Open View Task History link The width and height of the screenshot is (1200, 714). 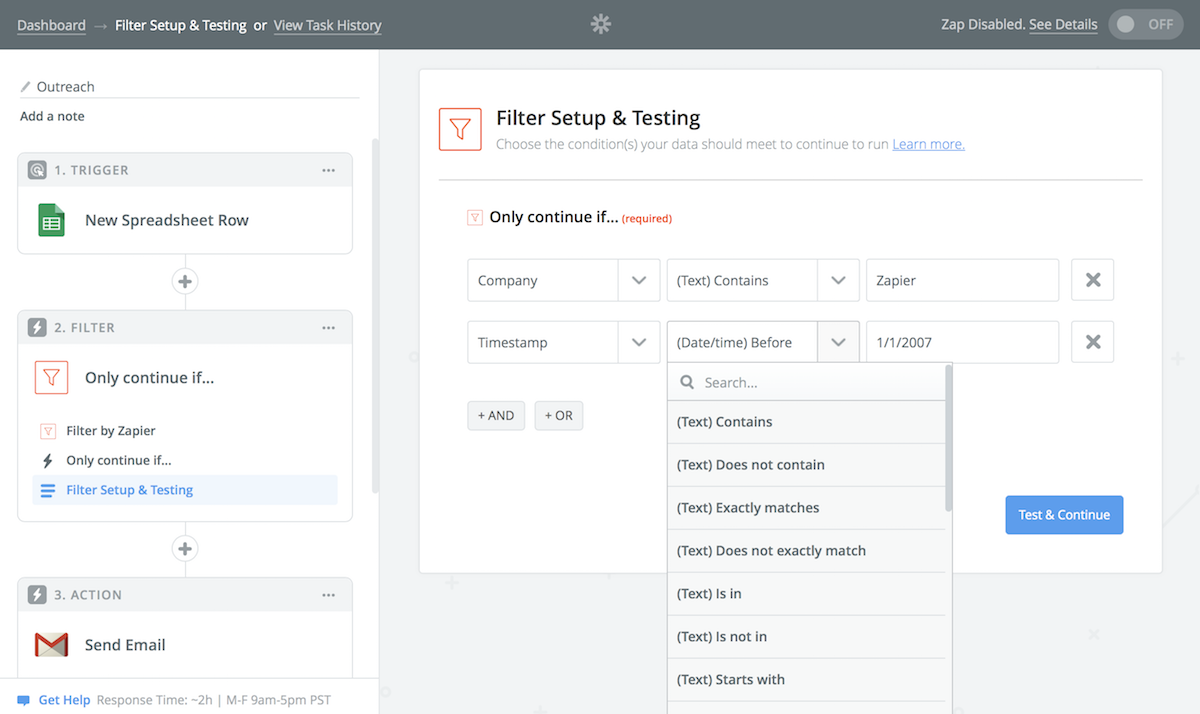point(327,25)
